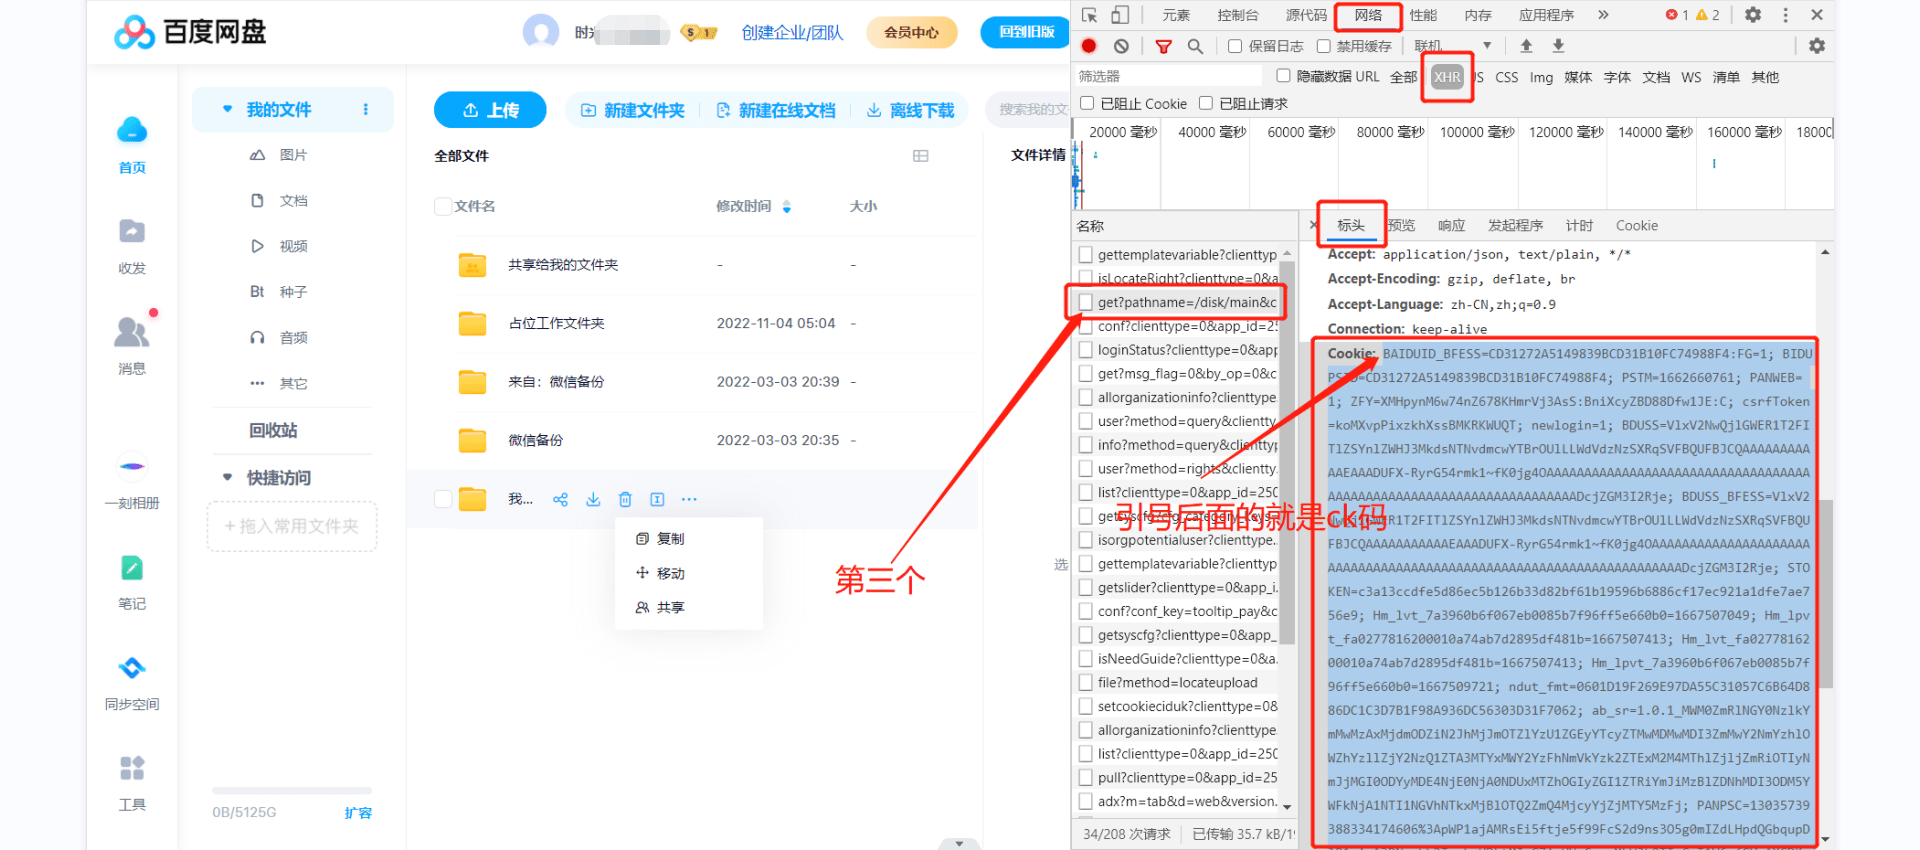Toggle device emulation toolbar icon
This screenshot has height=850, width=1920.
pos(1120,15)
